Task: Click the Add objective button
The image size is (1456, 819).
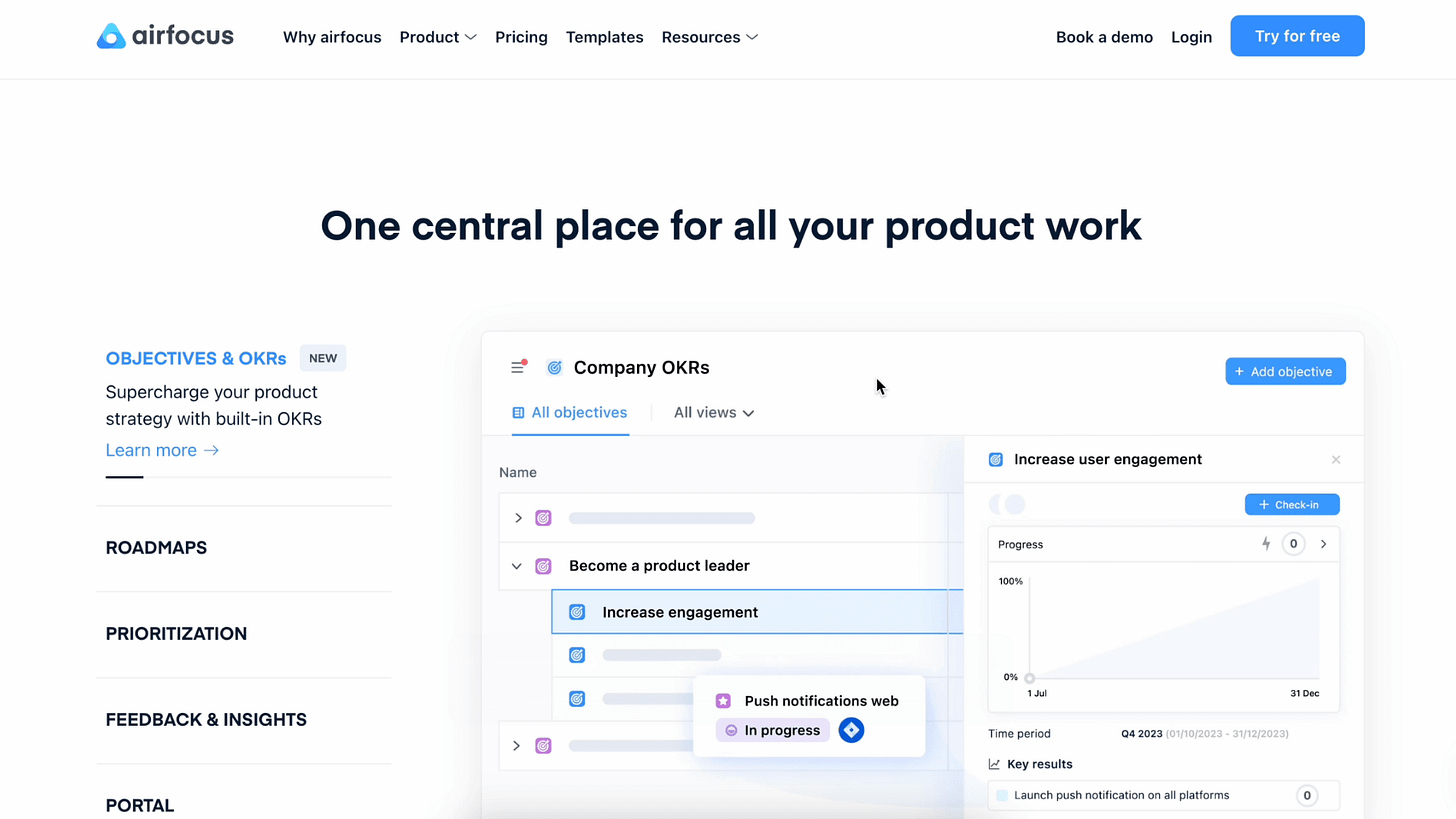Action: click(1285, 371)
